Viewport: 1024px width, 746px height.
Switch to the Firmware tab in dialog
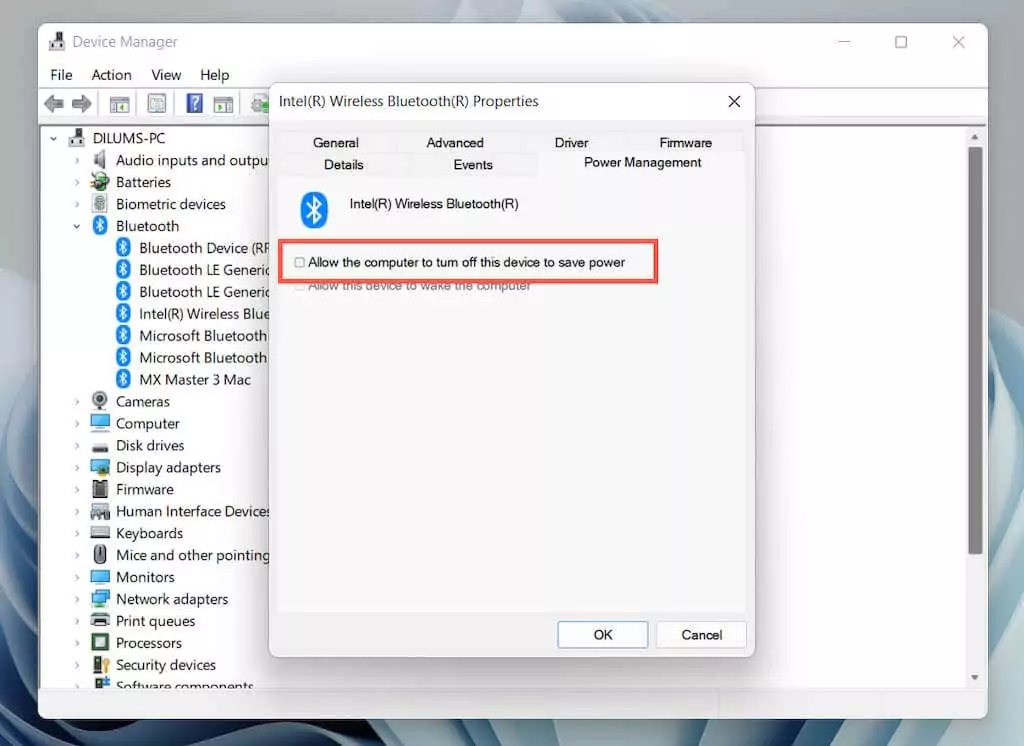[685, 142]
